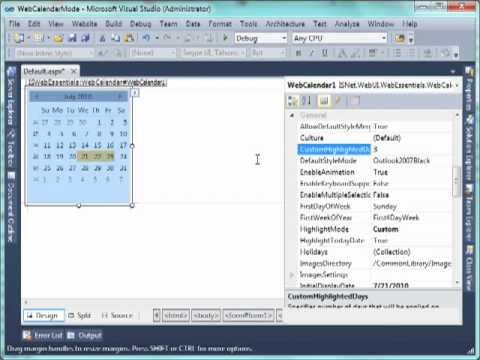Open the File menu
This screenshot has width=480, height=360.
[x=14, y=24]
